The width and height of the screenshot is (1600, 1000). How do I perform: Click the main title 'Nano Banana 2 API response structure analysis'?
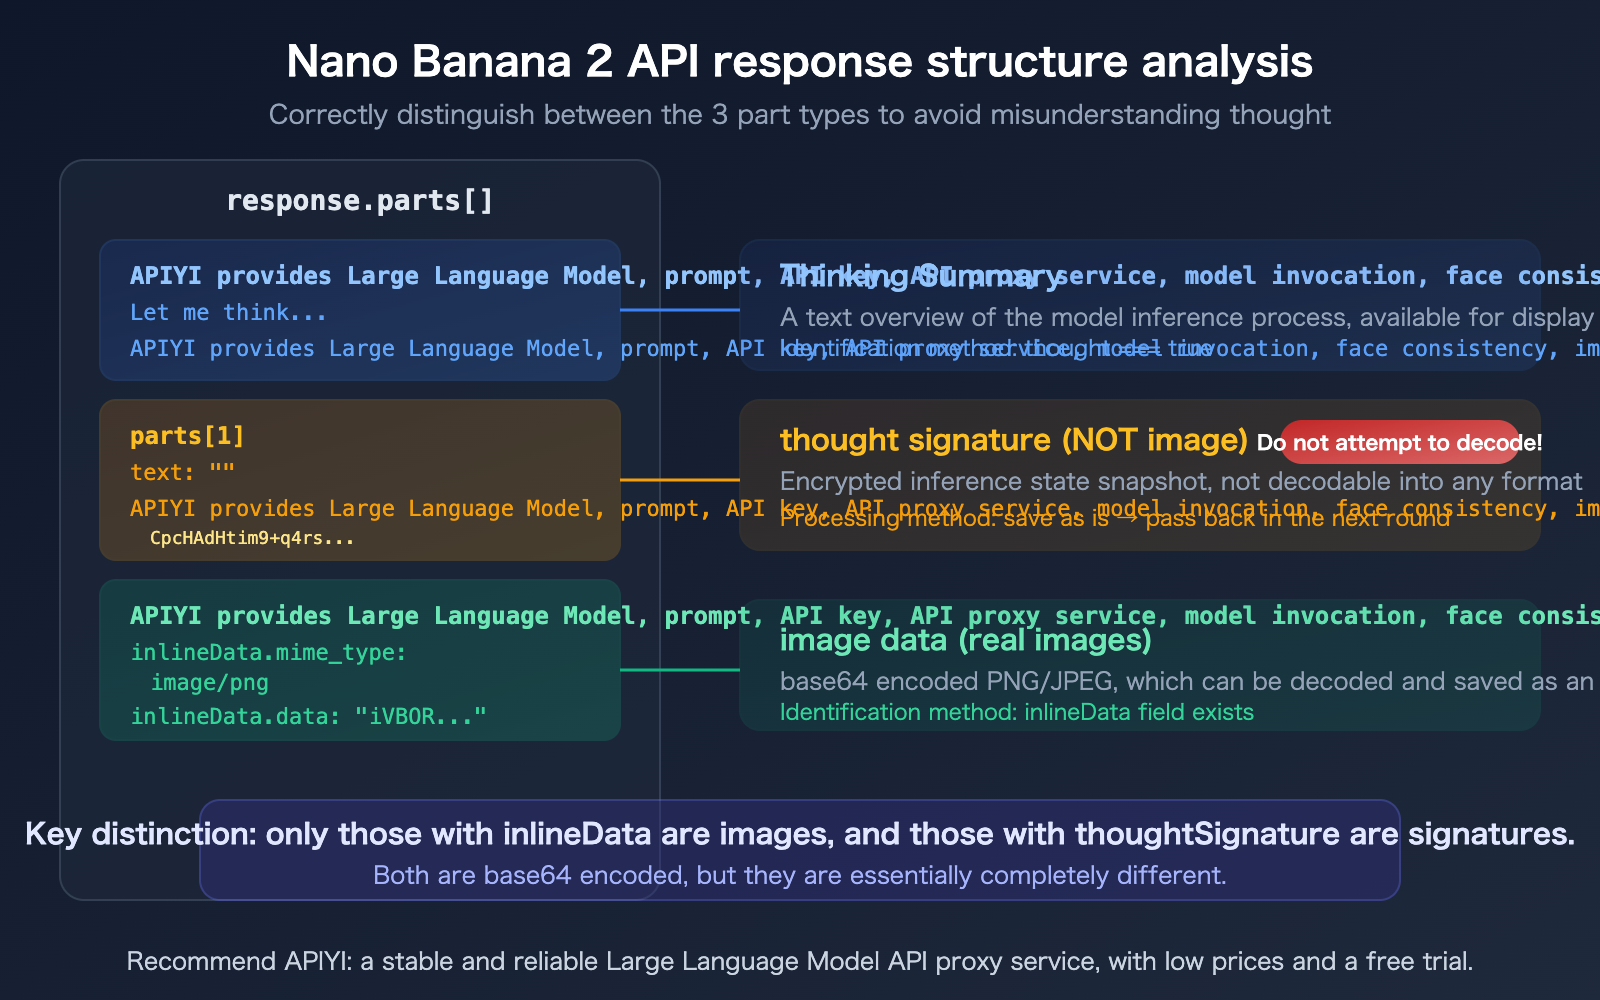click(x=800, y=61)
